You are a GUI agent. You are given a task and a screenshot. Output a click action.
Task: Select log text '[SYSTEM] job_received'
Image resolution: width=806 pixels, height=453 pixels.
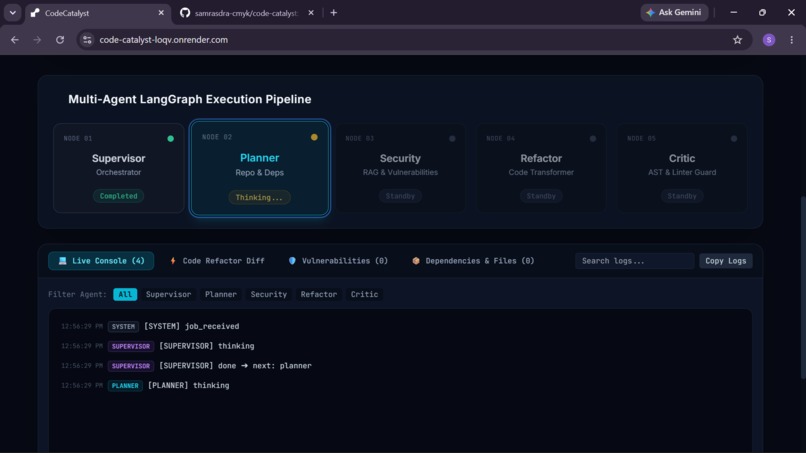[x=192, y=327]
